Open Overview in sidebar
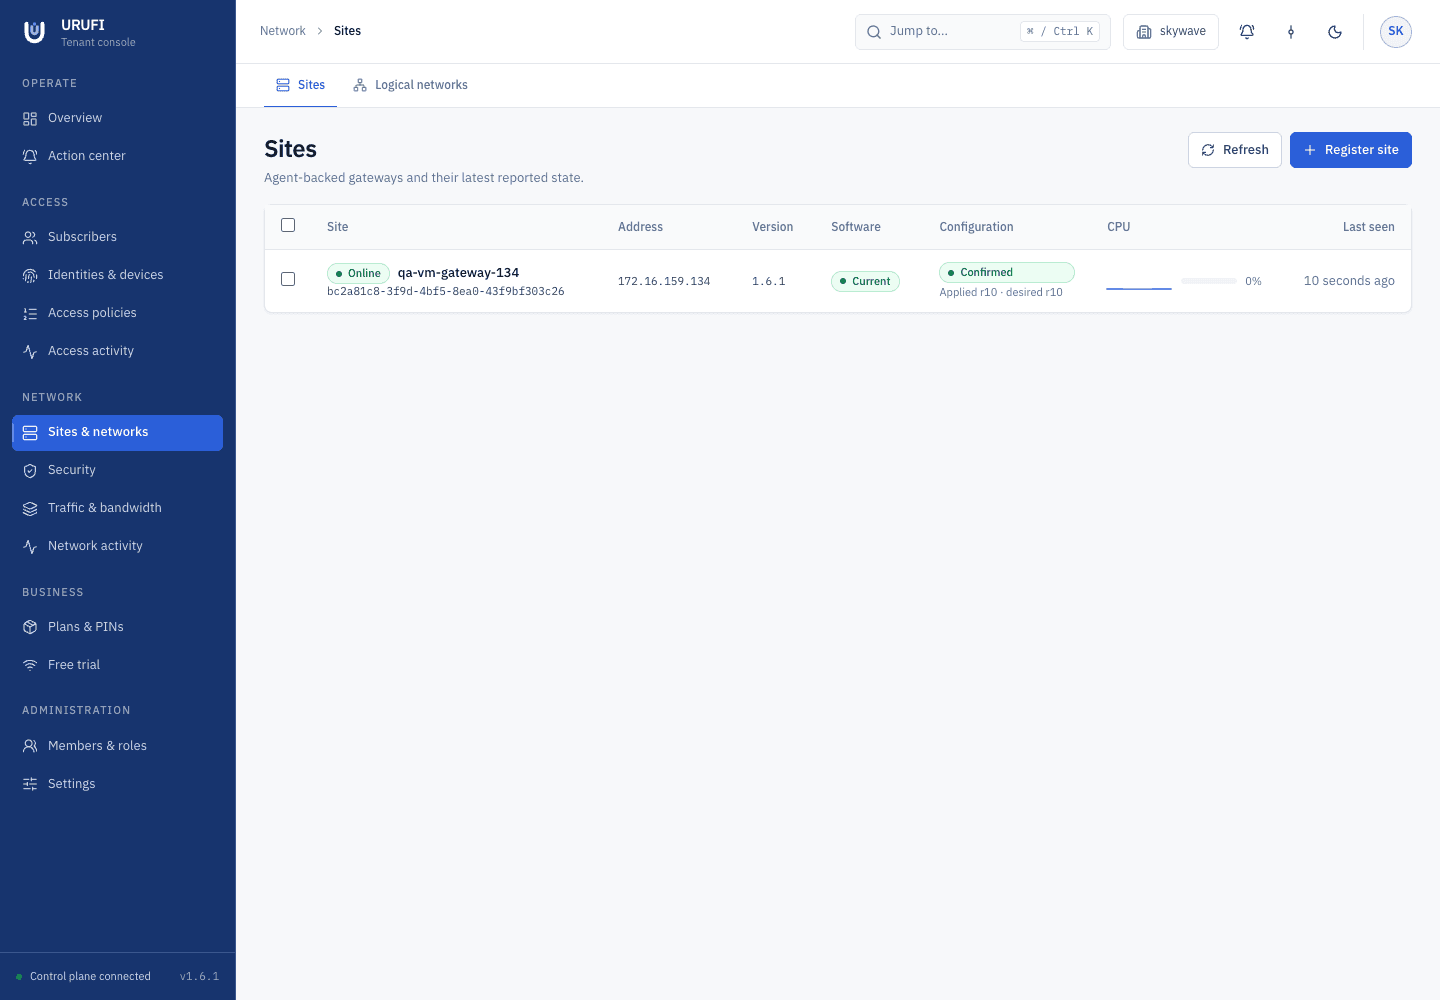Screen dimensions: 1440x1000 tap(117, 118)
